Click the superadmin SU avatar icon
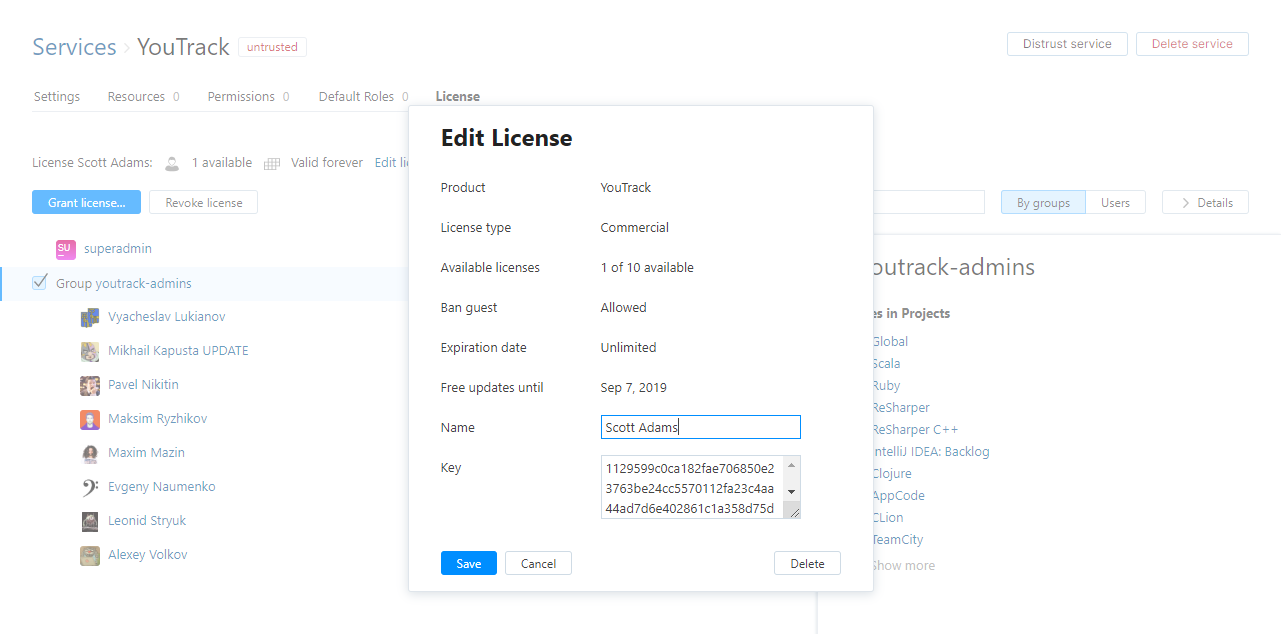1281x634 pixels. [65, 249]
